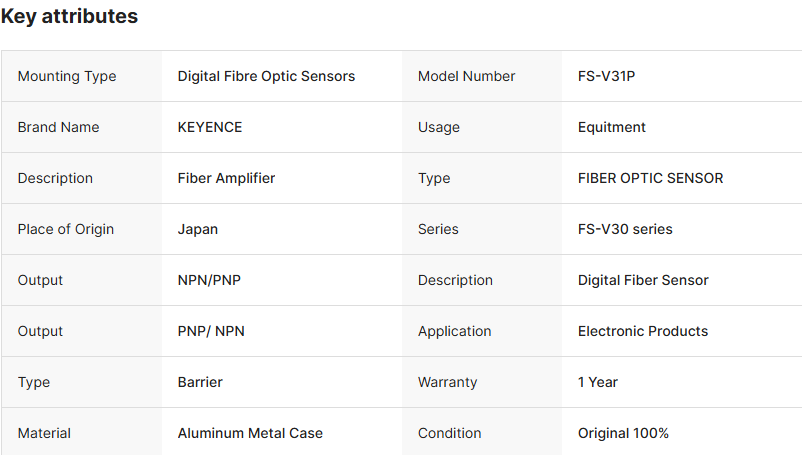Click the "KEYENCE" brand value

[210, 127]
